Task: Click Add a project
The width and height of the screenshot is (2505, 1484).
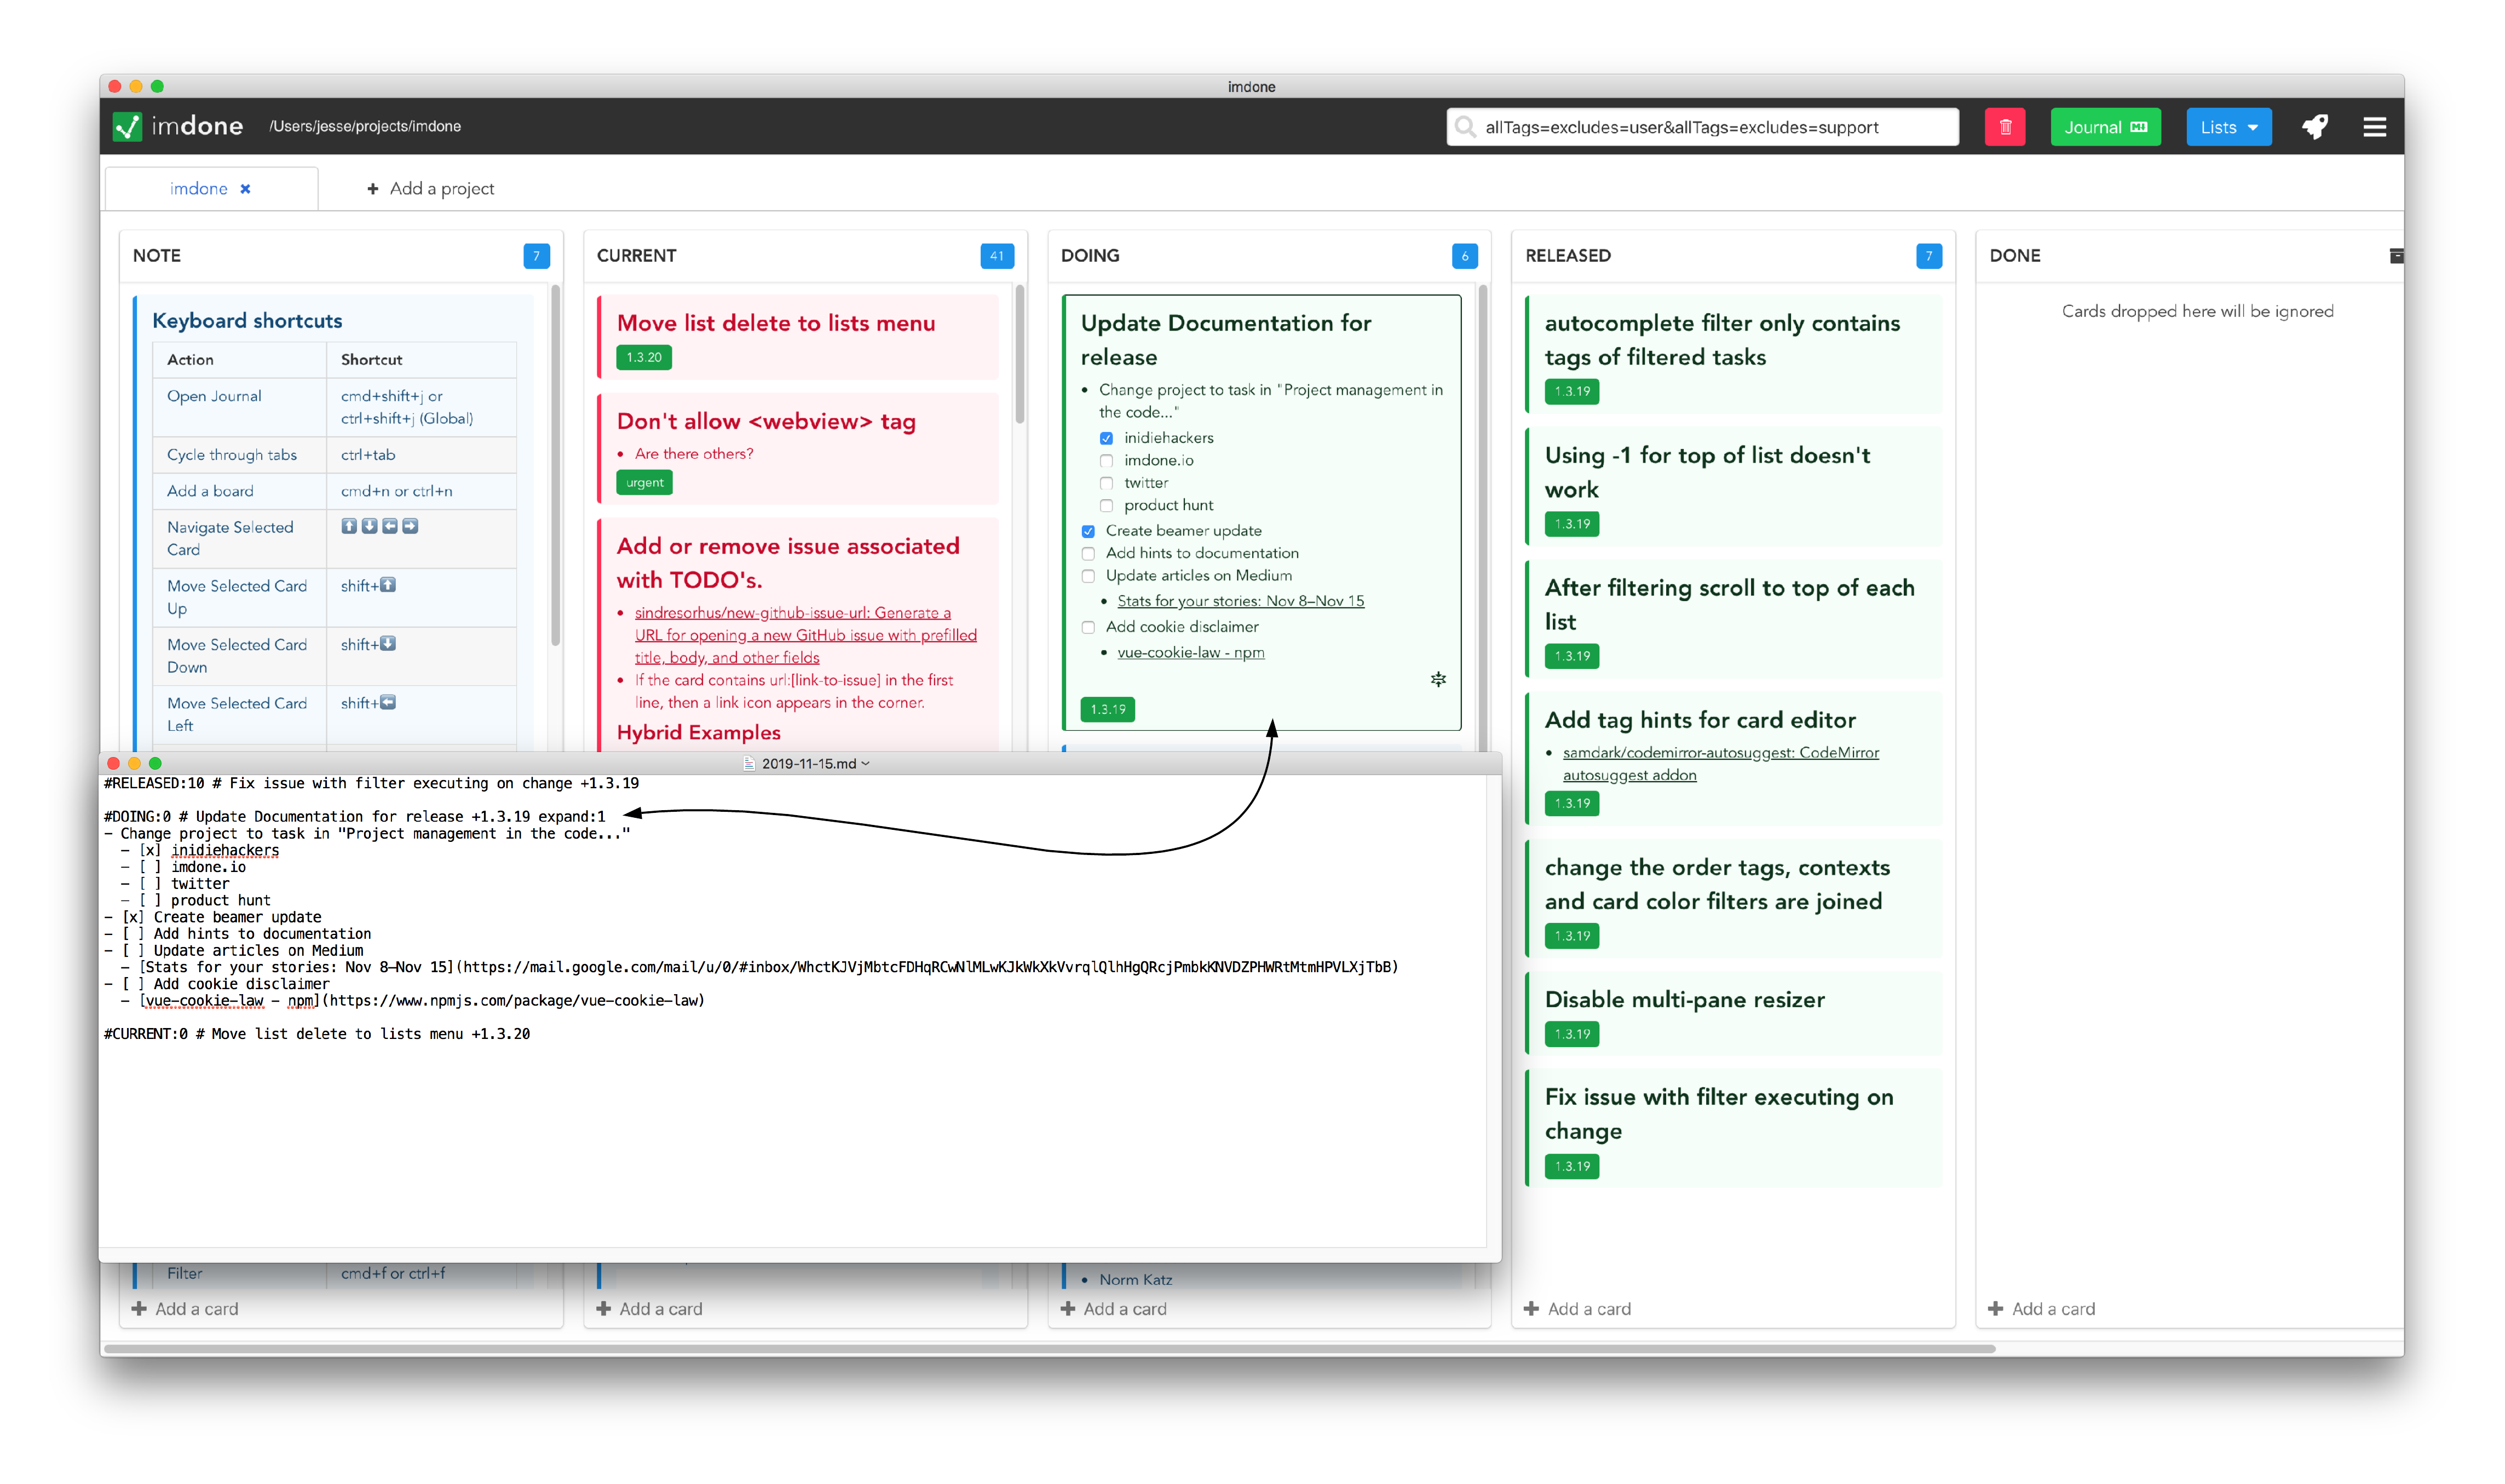Action: click(430, 189)
